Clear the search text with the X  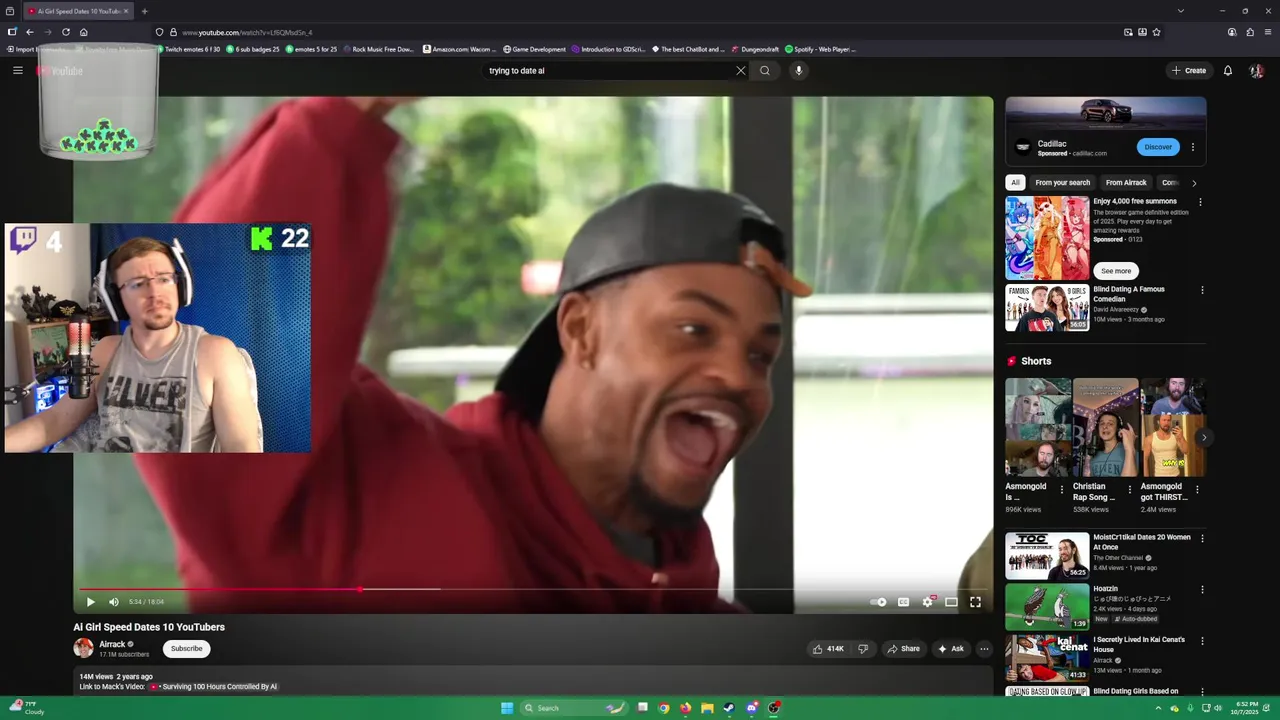tap(741, 71)
